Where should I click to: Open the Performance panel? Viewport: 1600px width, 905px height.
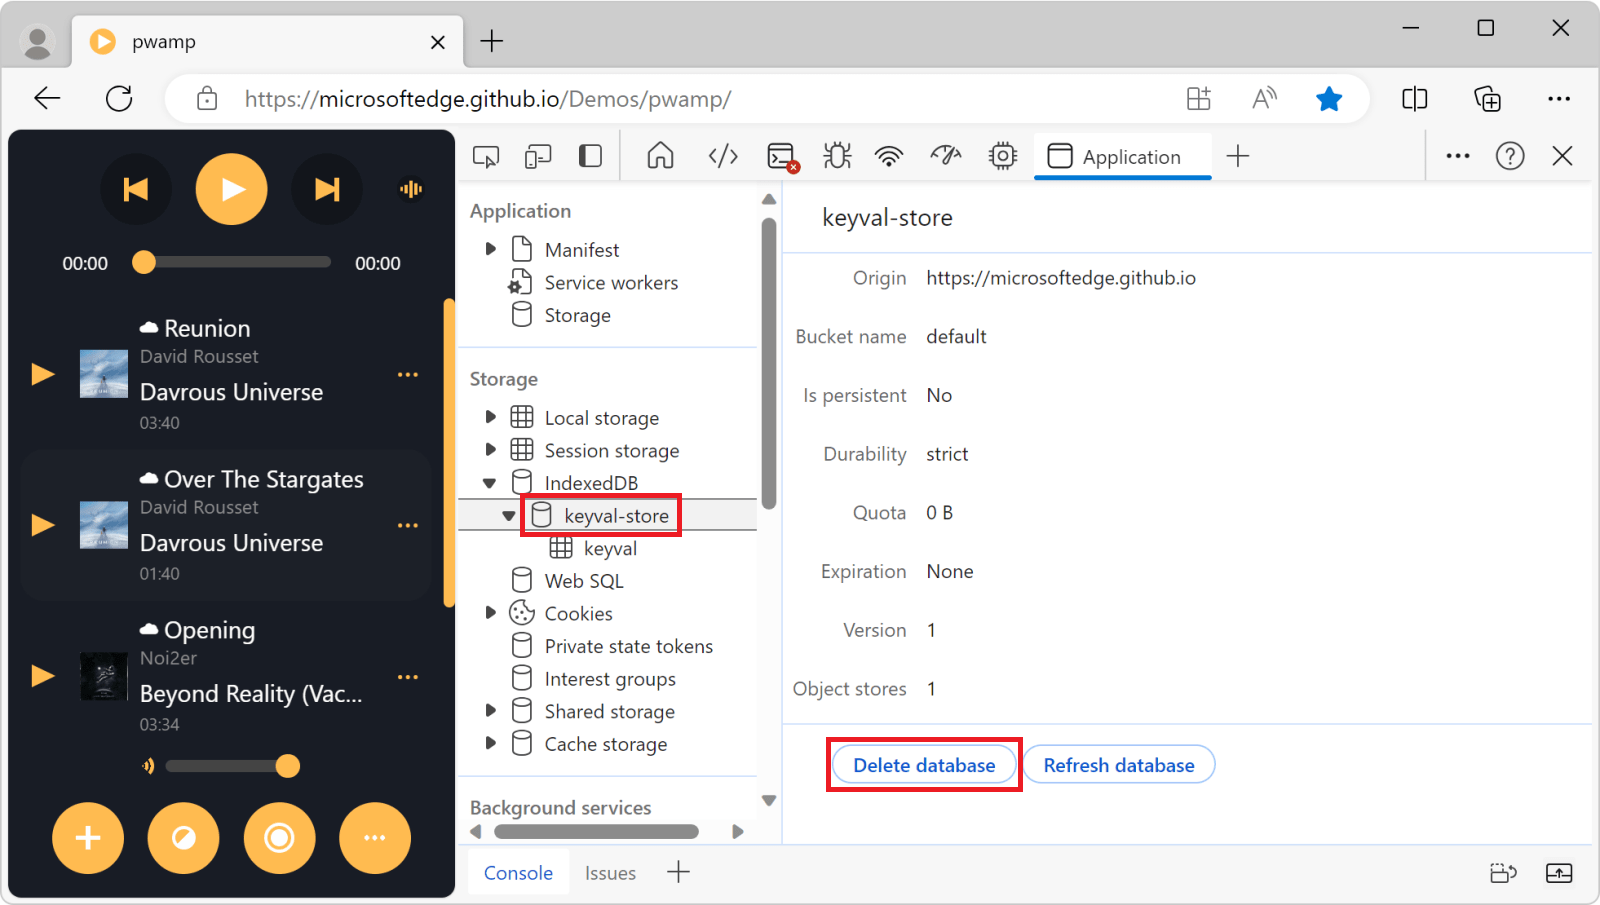pyautogui.click(x=944, y=156)
